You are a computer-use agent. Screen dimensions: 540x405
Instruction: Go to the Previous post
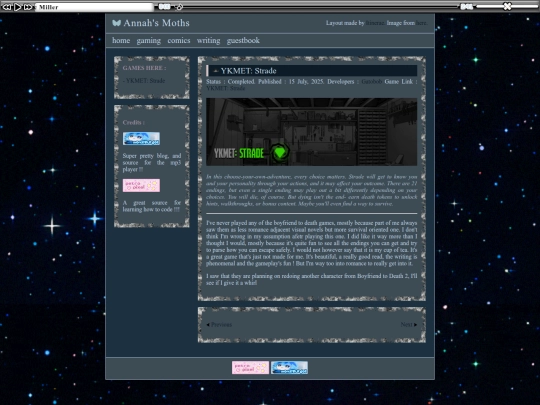click(219, 324)
